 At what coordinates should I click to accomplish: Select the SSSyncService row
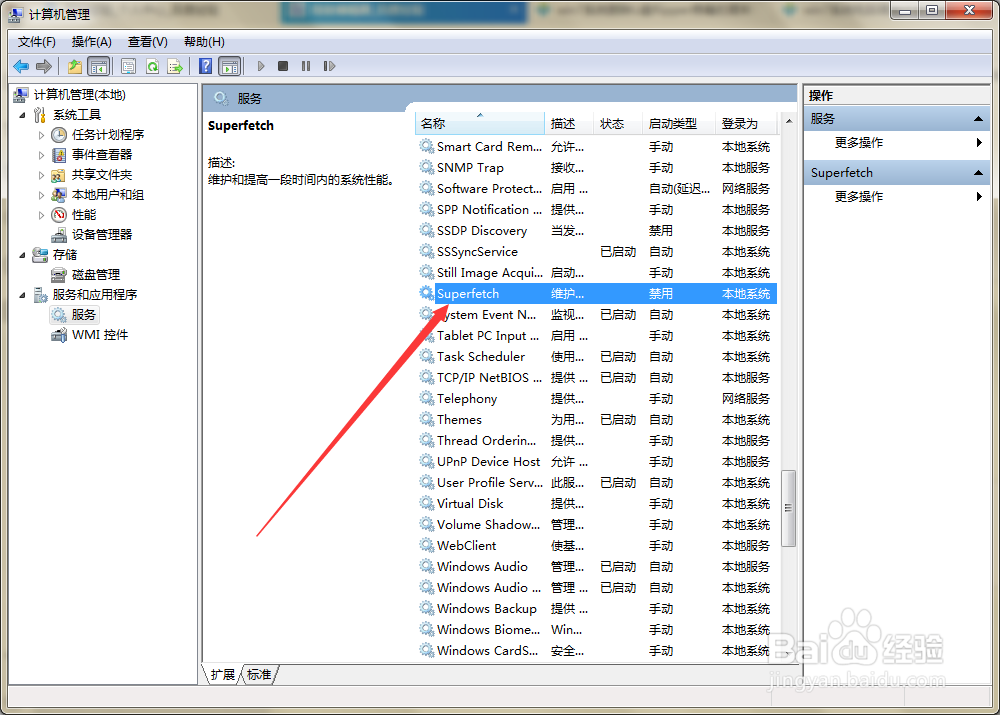(x=597, y=252)
